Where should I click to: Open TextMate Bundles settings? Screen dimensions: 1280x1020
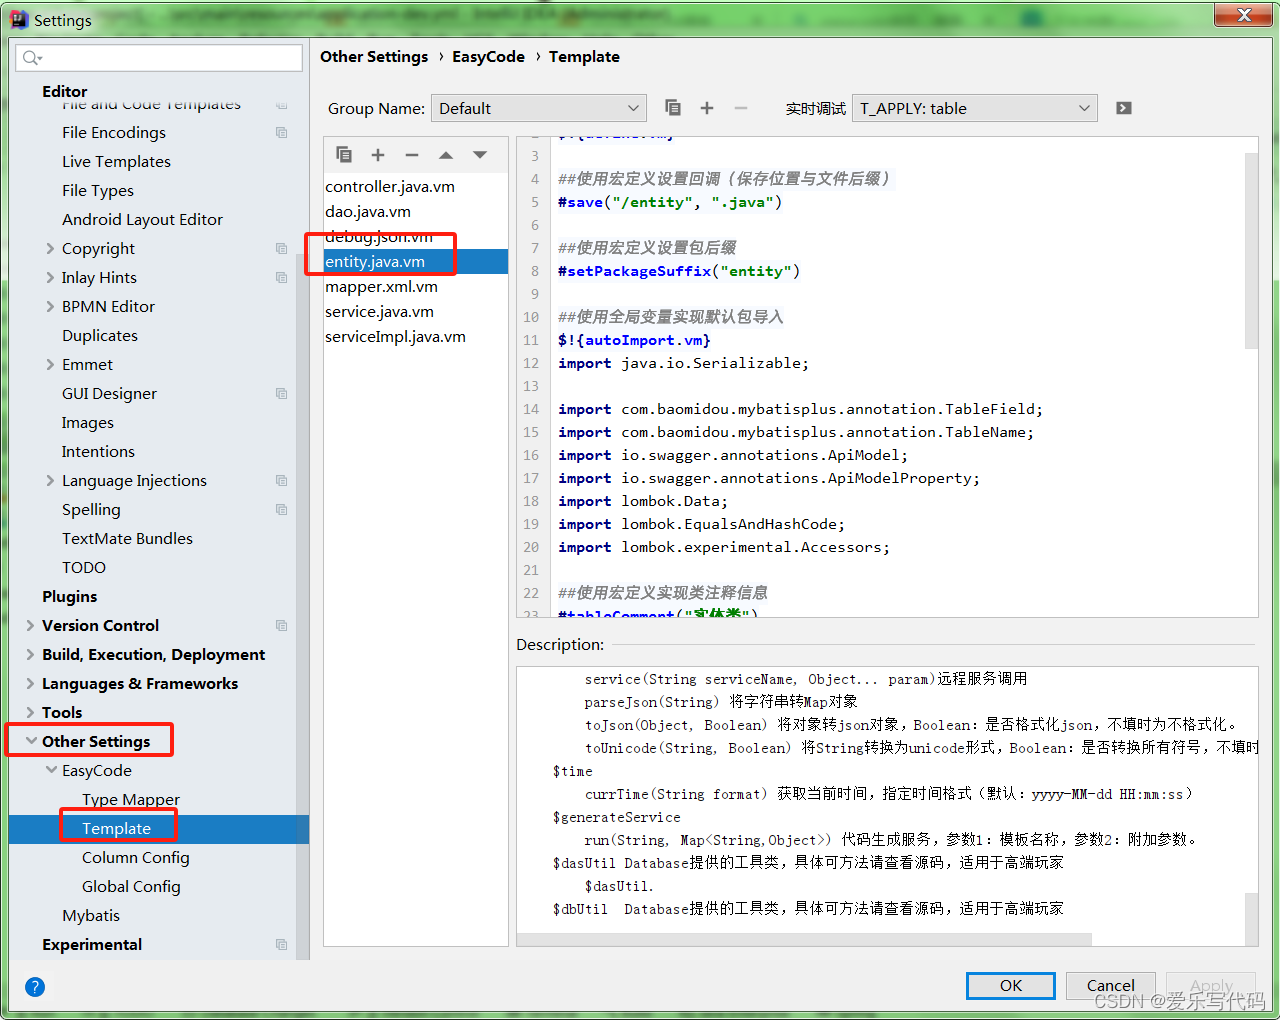127,538
